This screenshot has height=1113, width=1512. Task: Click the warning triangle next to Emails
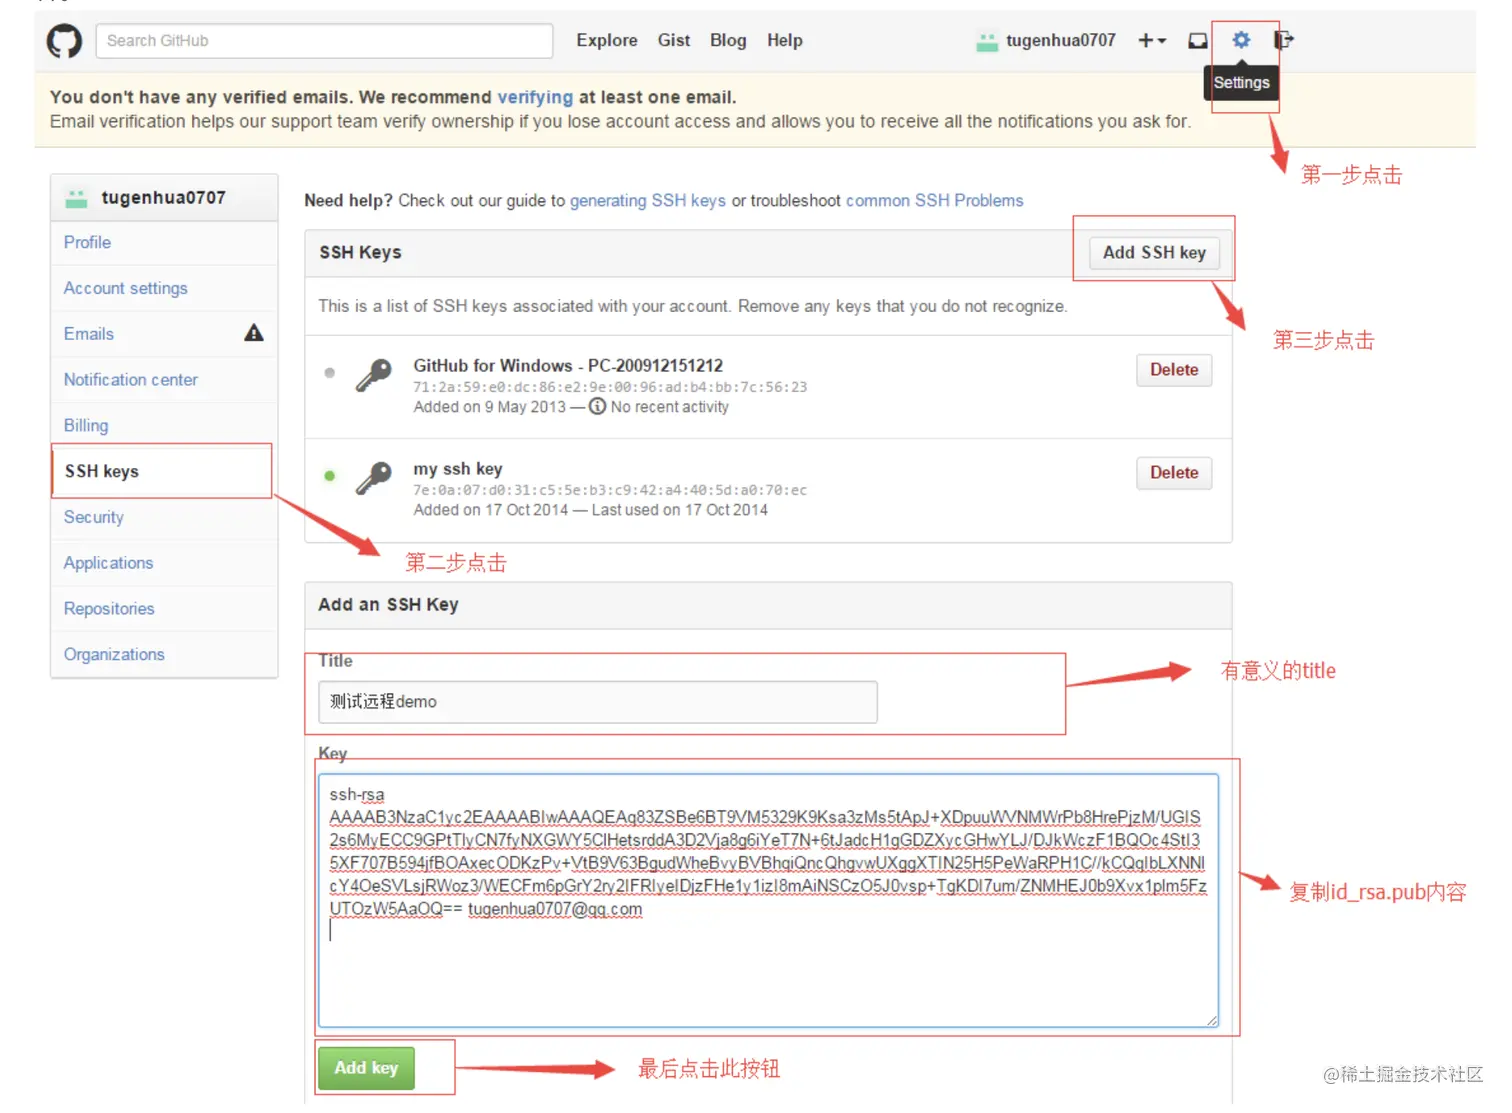tap(254, 333)
